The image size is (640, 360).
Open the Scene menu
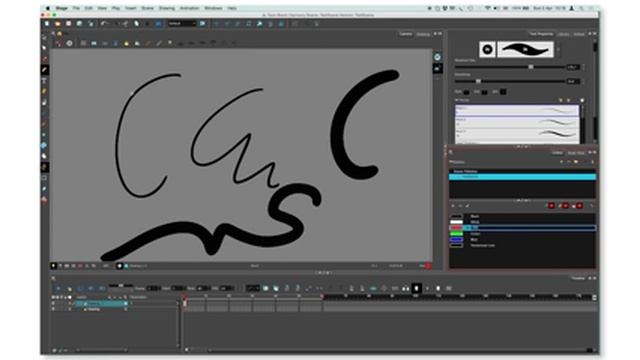click(147, 8)
